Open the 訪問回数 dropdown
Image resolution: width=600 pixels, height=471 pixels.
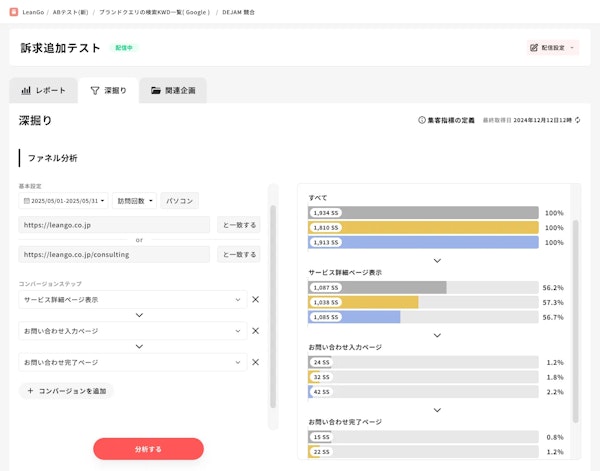pos(134,200)
